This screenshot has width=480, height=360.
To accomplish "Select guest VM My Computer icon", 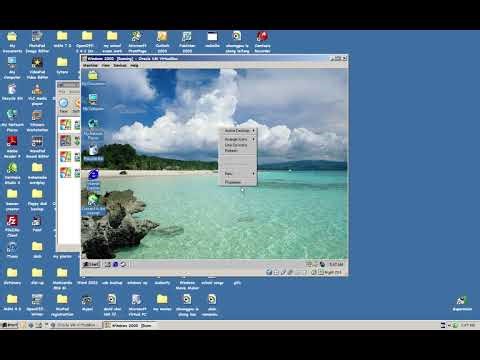I will click(x=93, y=102).
